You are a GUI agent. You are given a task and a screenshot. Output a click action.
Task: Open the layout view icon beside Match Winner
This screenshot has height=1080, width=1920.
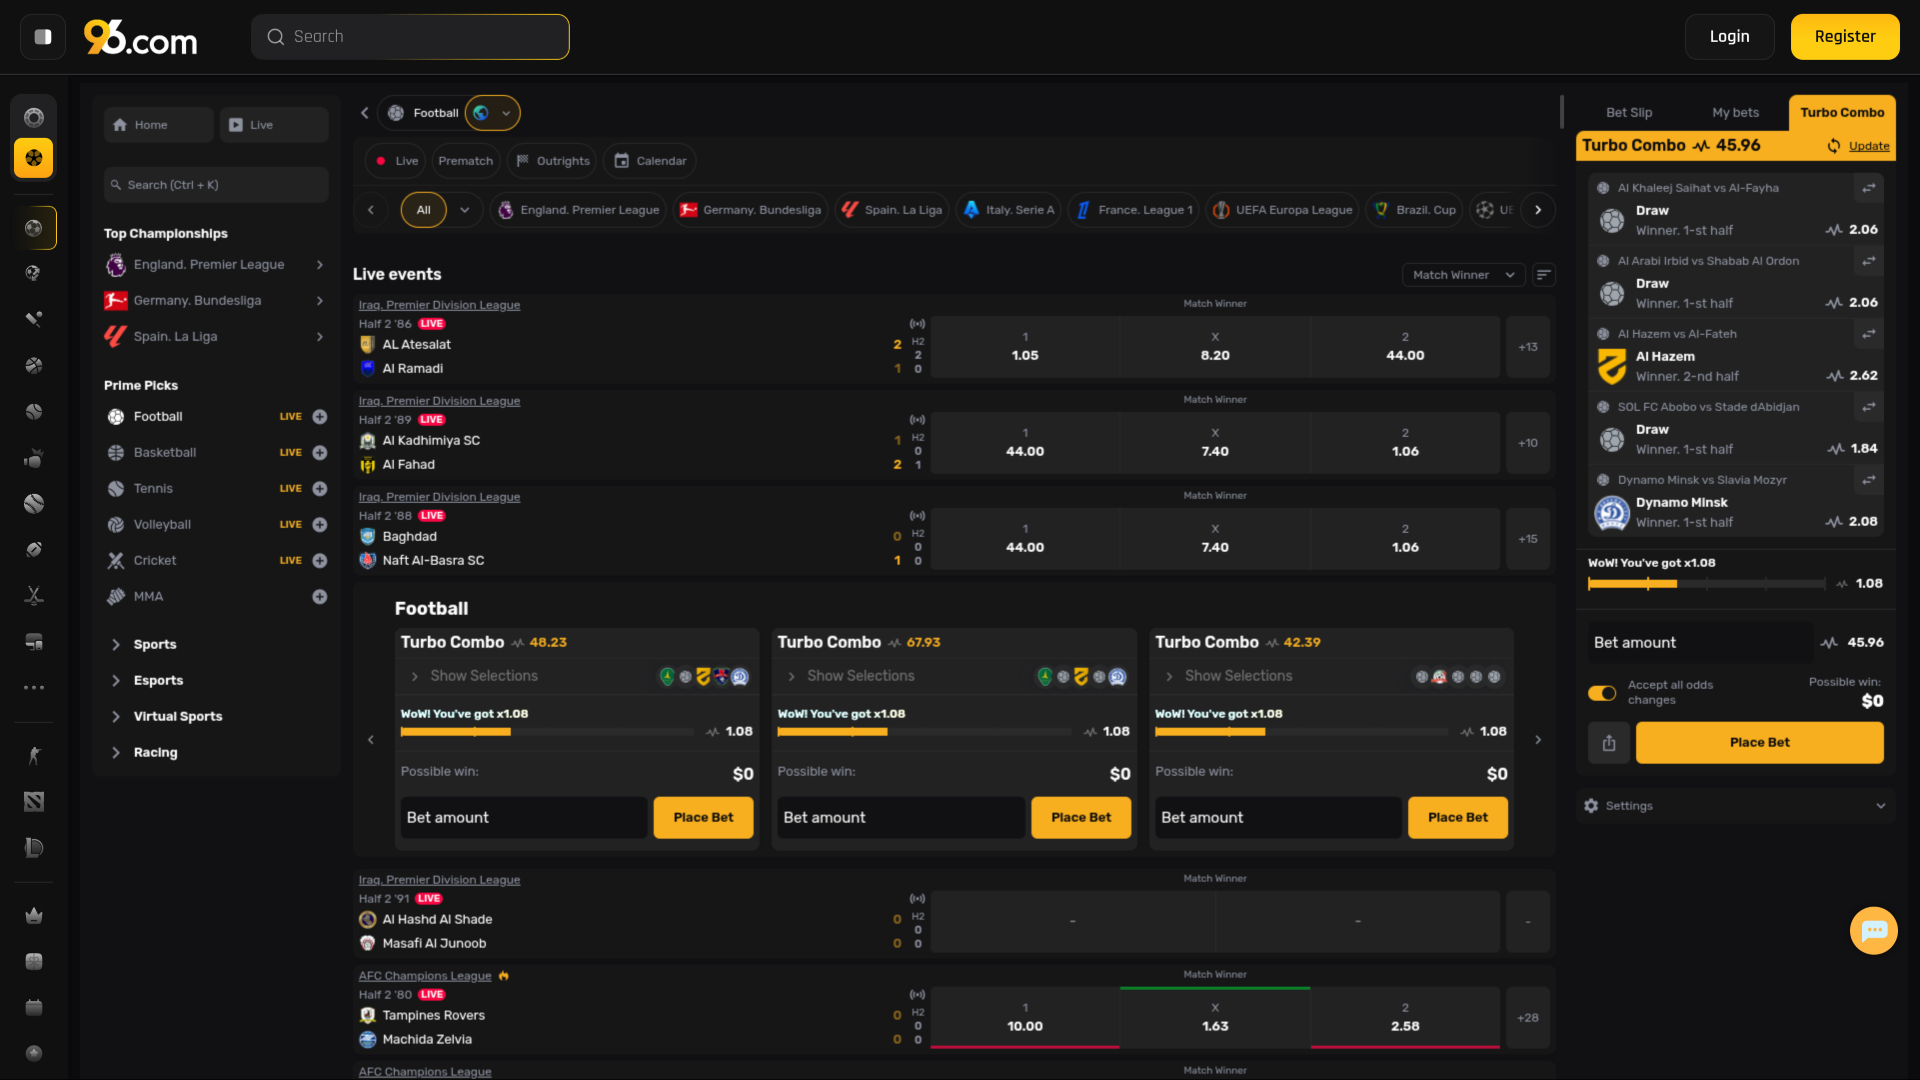point(1544,275)
